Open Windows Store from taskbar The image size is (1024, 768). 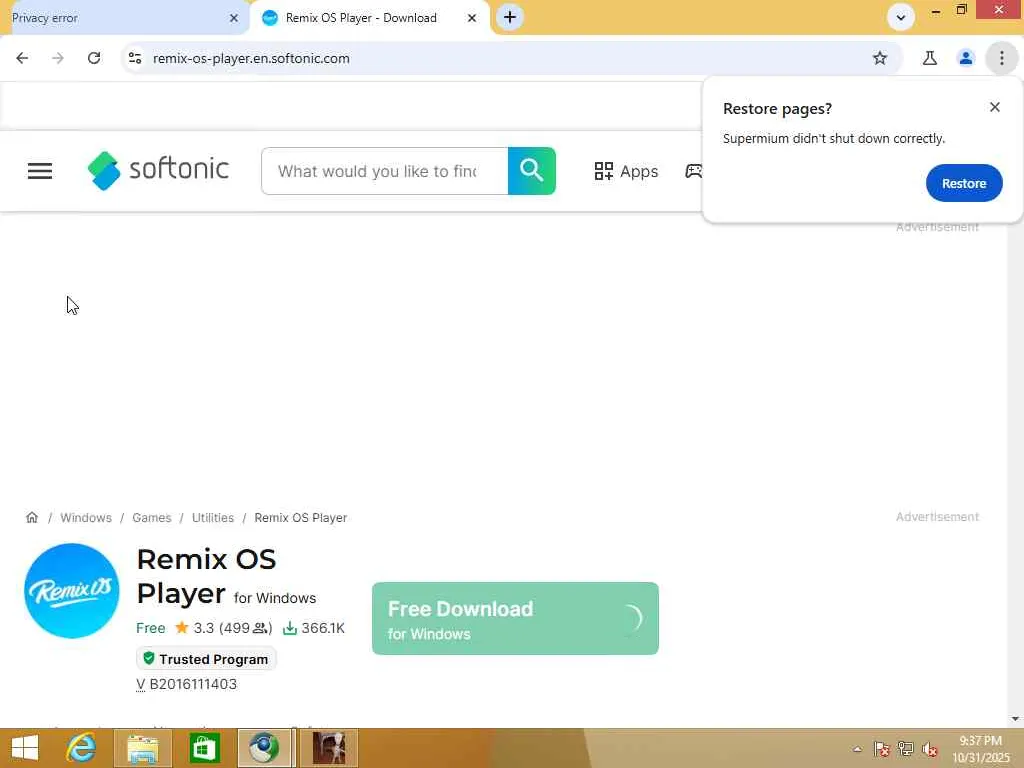(x=204, y=748)
